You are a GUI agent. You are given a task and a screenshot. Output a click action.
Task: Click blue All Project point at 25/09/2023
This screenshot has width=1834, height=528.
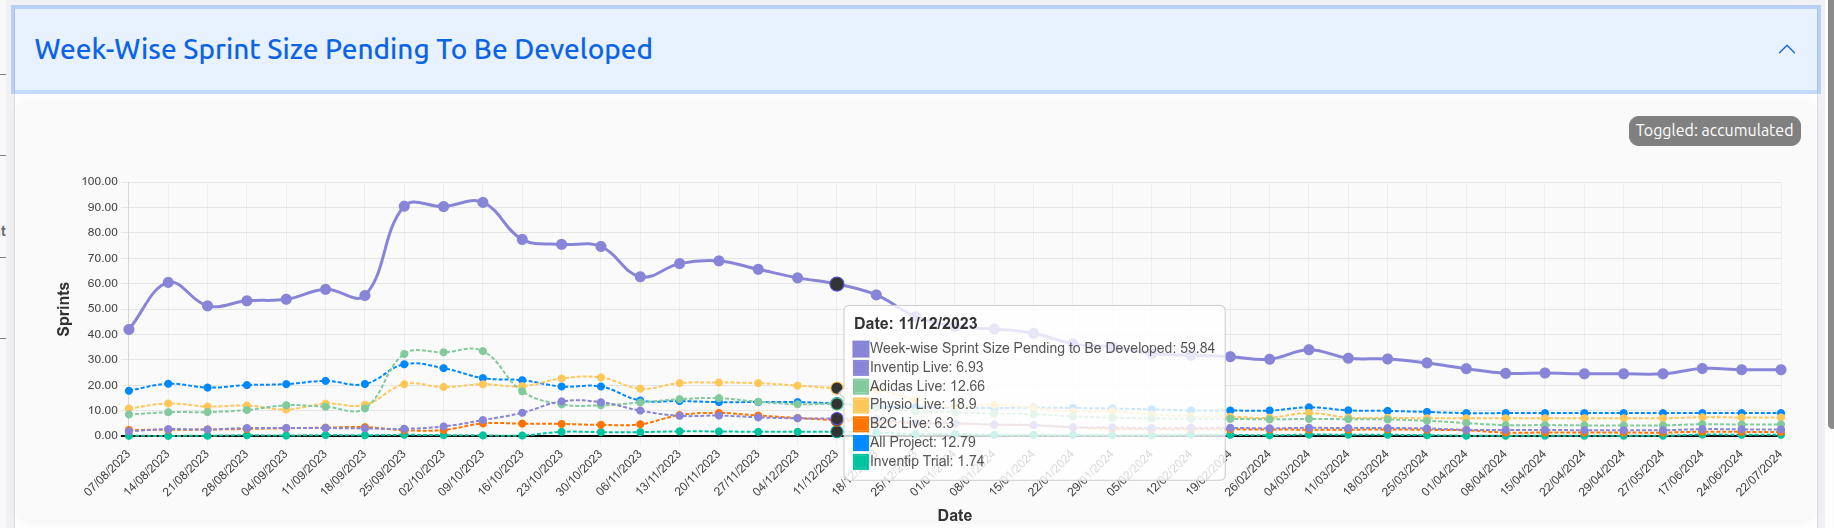click(x=404, y=363)
